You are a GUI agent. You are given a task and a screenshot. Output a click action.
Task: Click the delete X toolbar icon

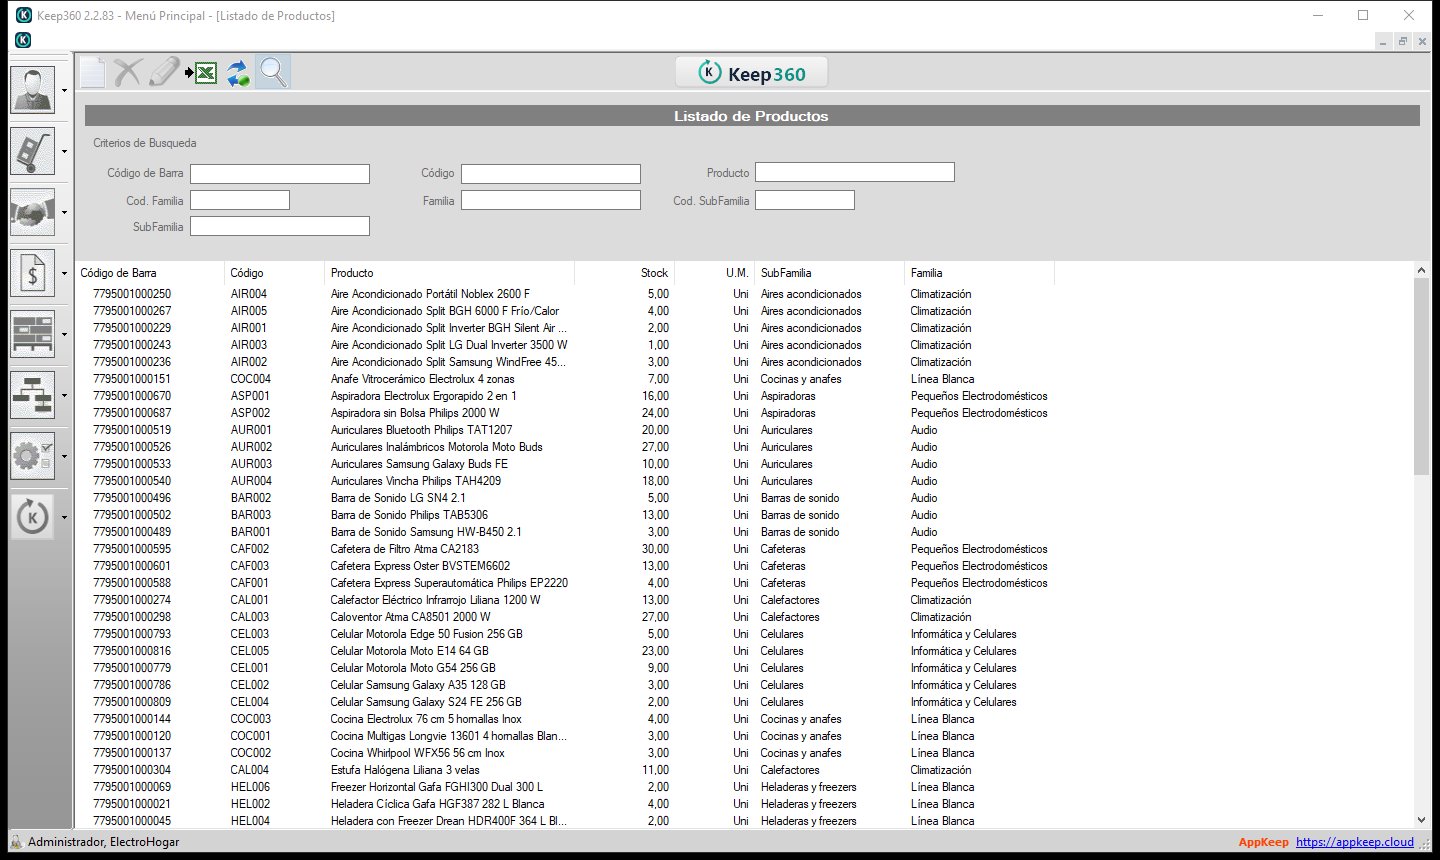(128, 73)
